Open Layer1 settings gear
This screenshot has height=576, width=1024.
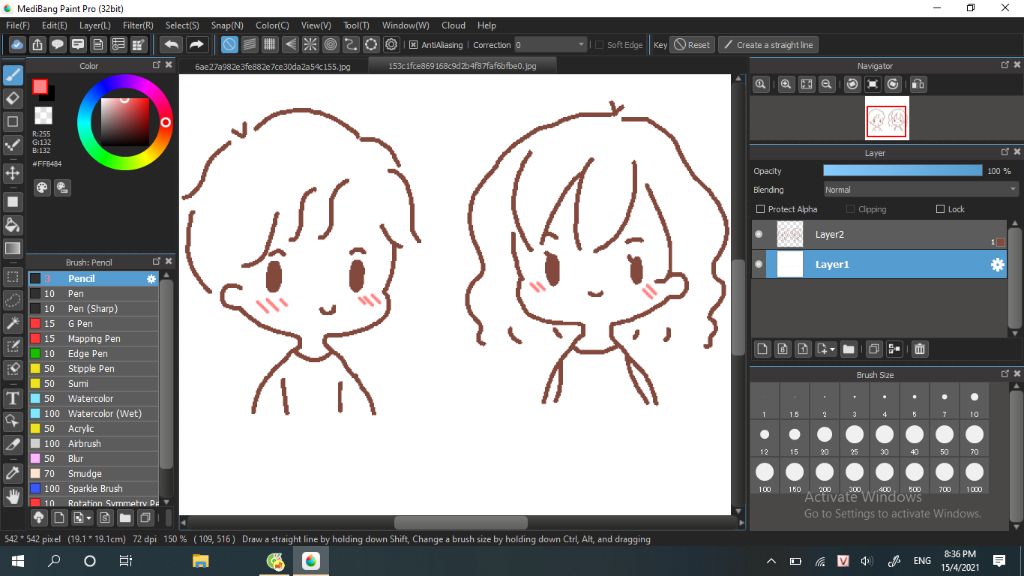tap(997, 264)
